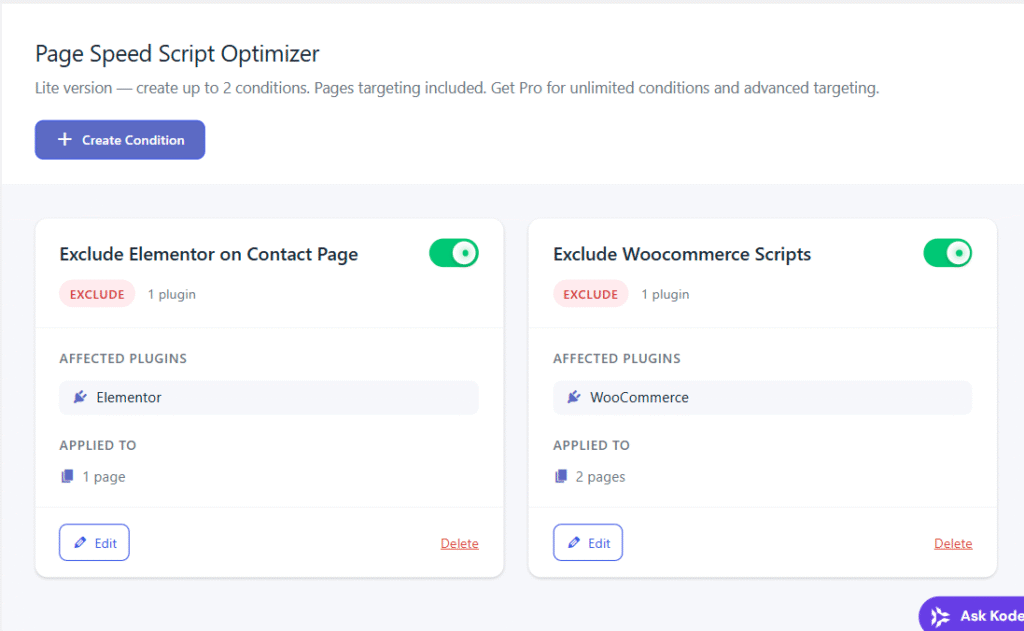Open the Ask Kode chat button
The height and width of the screenshot is (631, 1024).
(x=975, y=616)
